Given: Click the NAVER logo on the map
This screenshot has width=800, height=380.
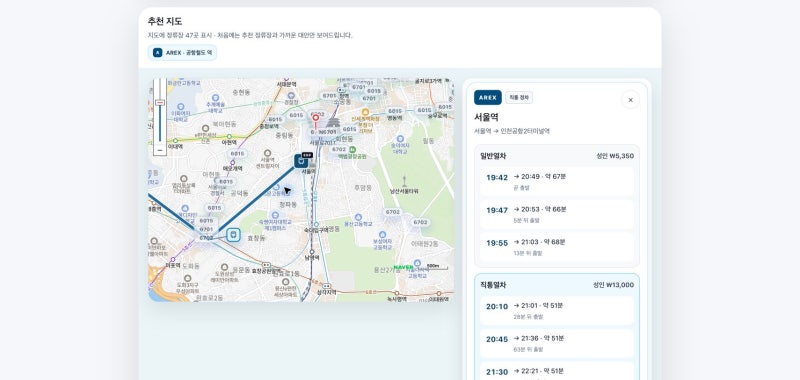Looking at the screenshot, I should [403, 267].
